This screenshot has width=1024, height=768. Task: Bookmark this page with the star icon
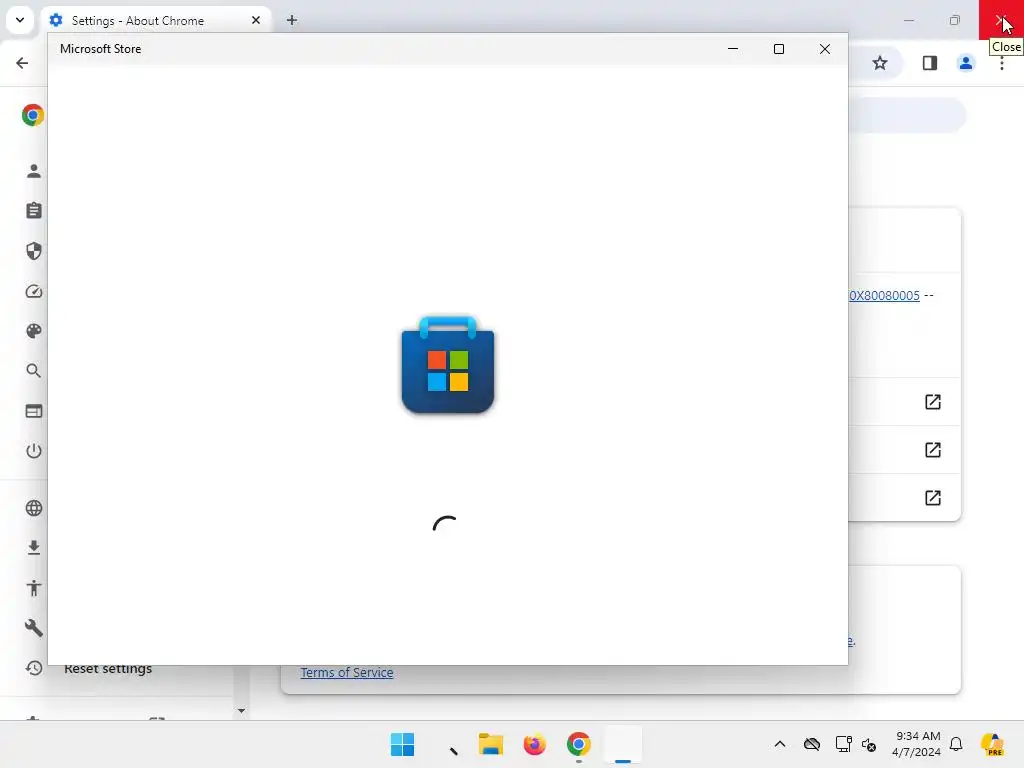[x=880, y=63]
